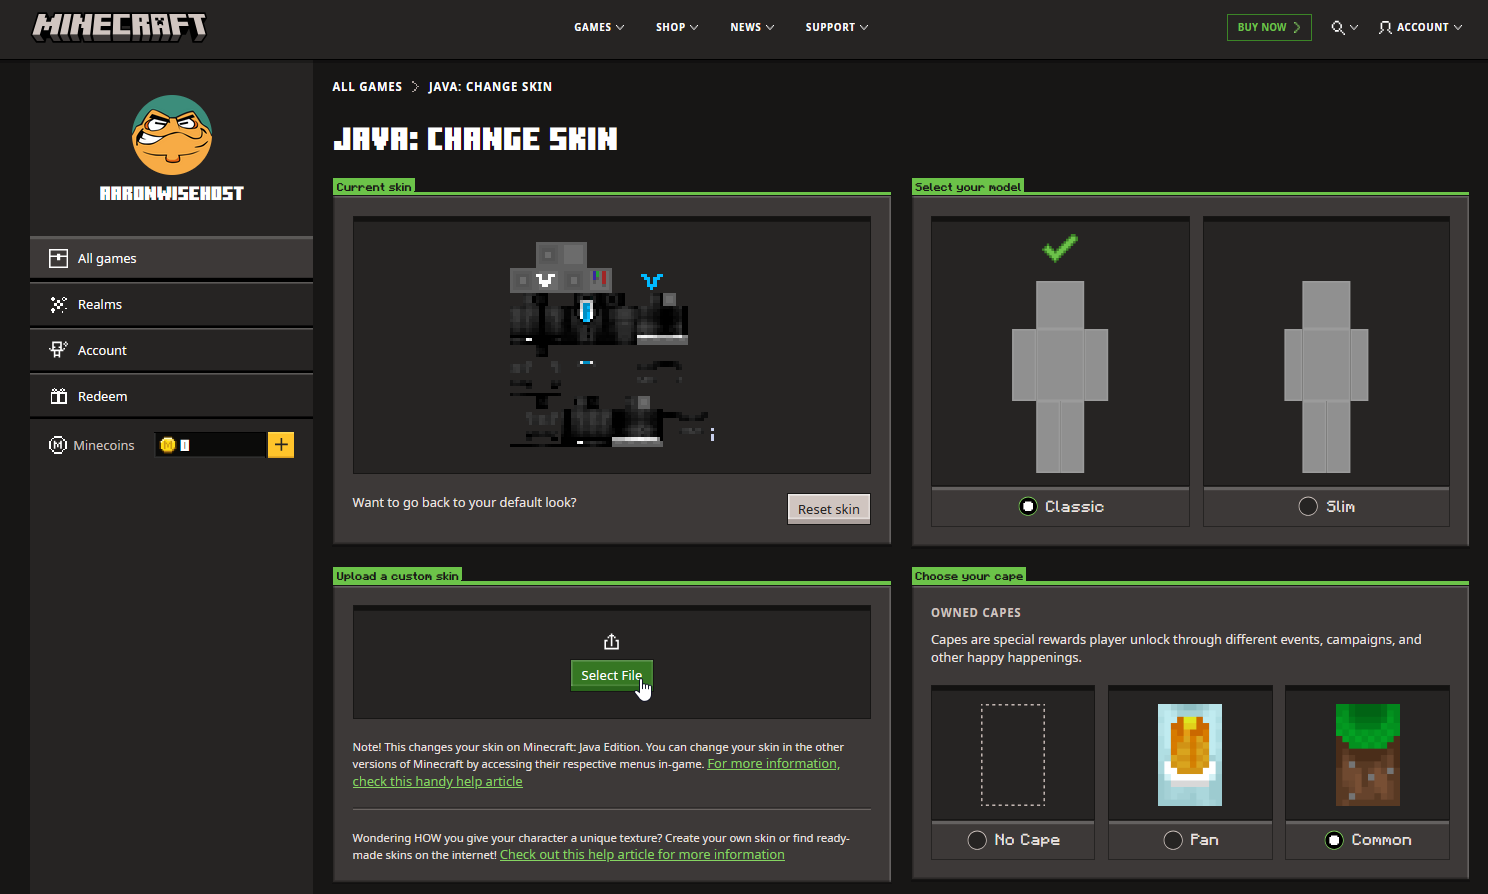This screenshot has height=894, width=1488.
Task: Click the Minecoins label
Action: pos(104,445)
